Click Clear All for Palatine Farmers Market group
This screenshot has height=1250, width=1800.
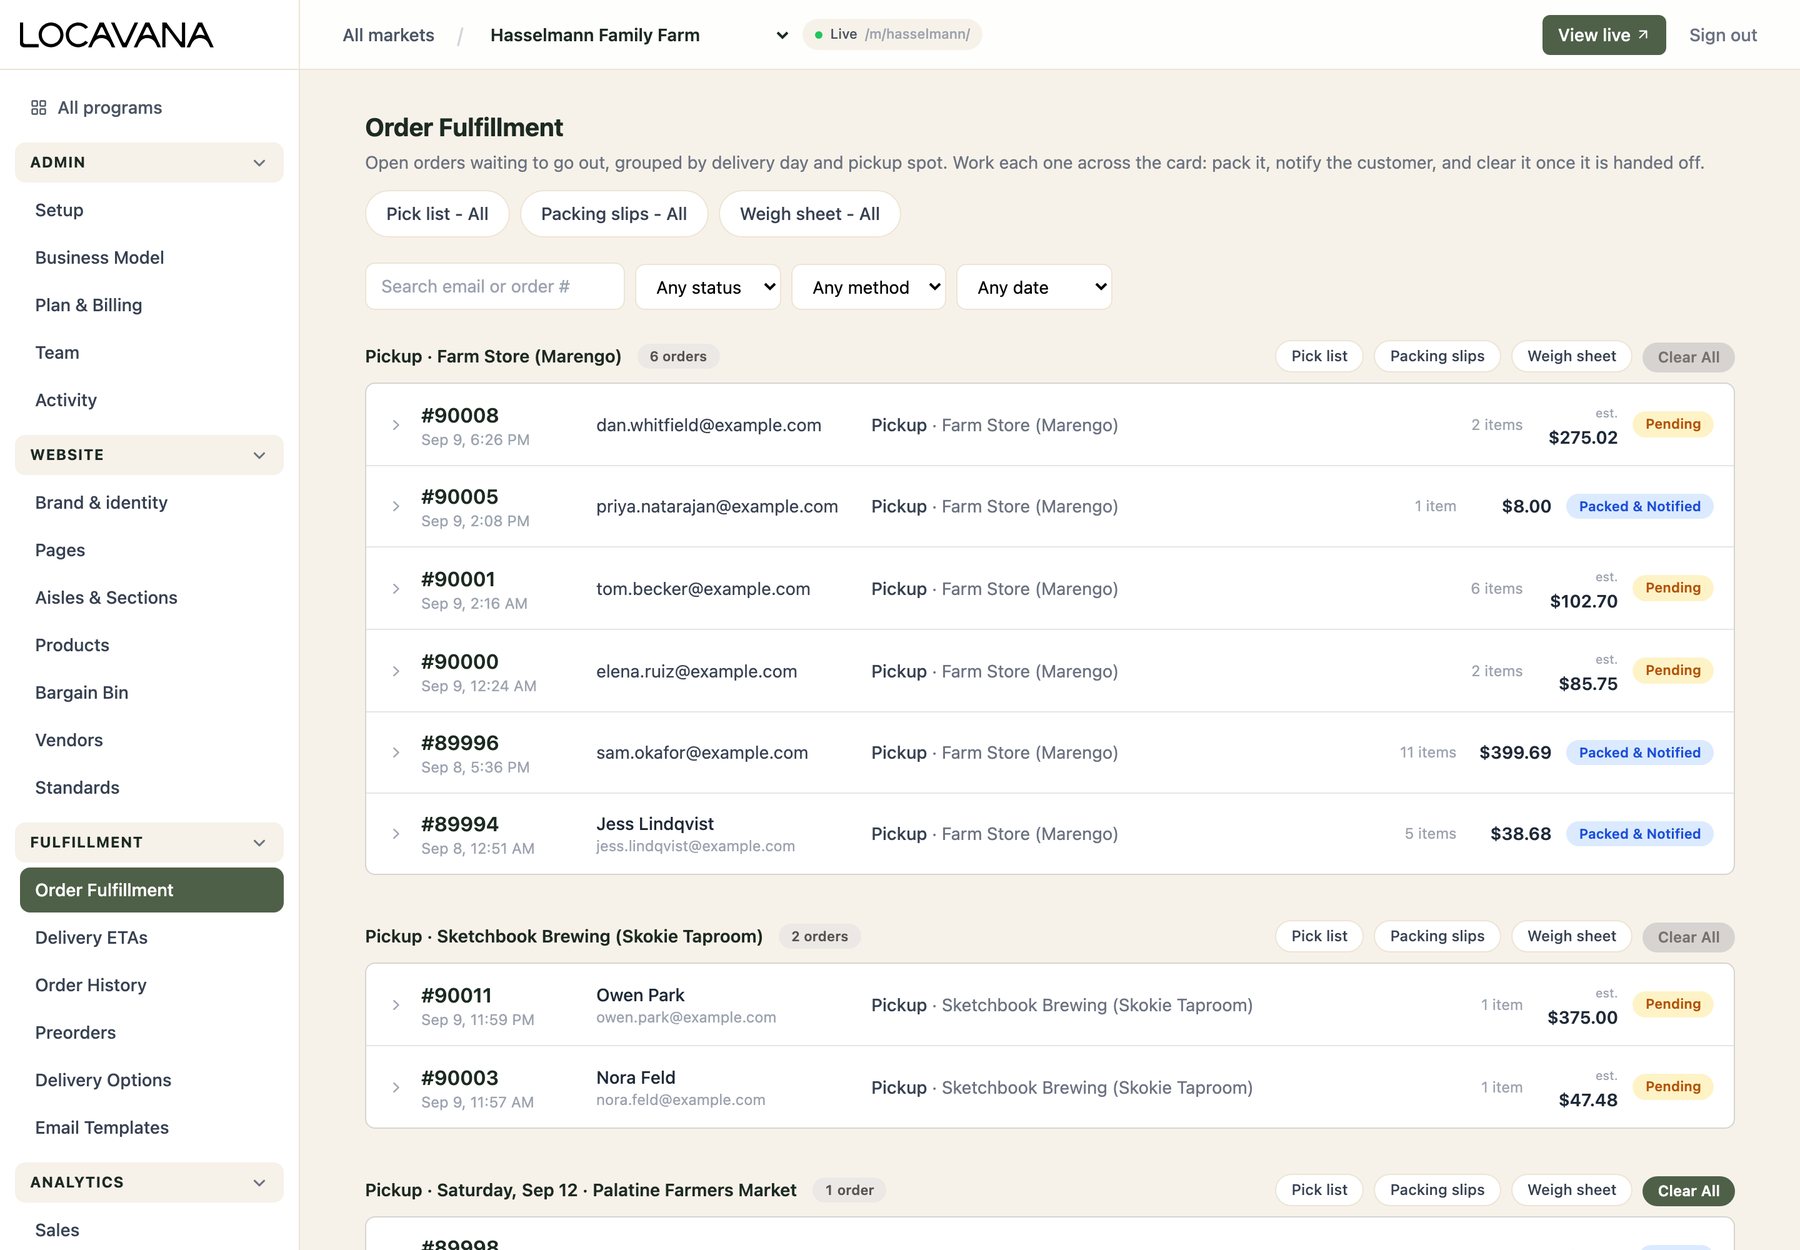click(1688, 1191)
